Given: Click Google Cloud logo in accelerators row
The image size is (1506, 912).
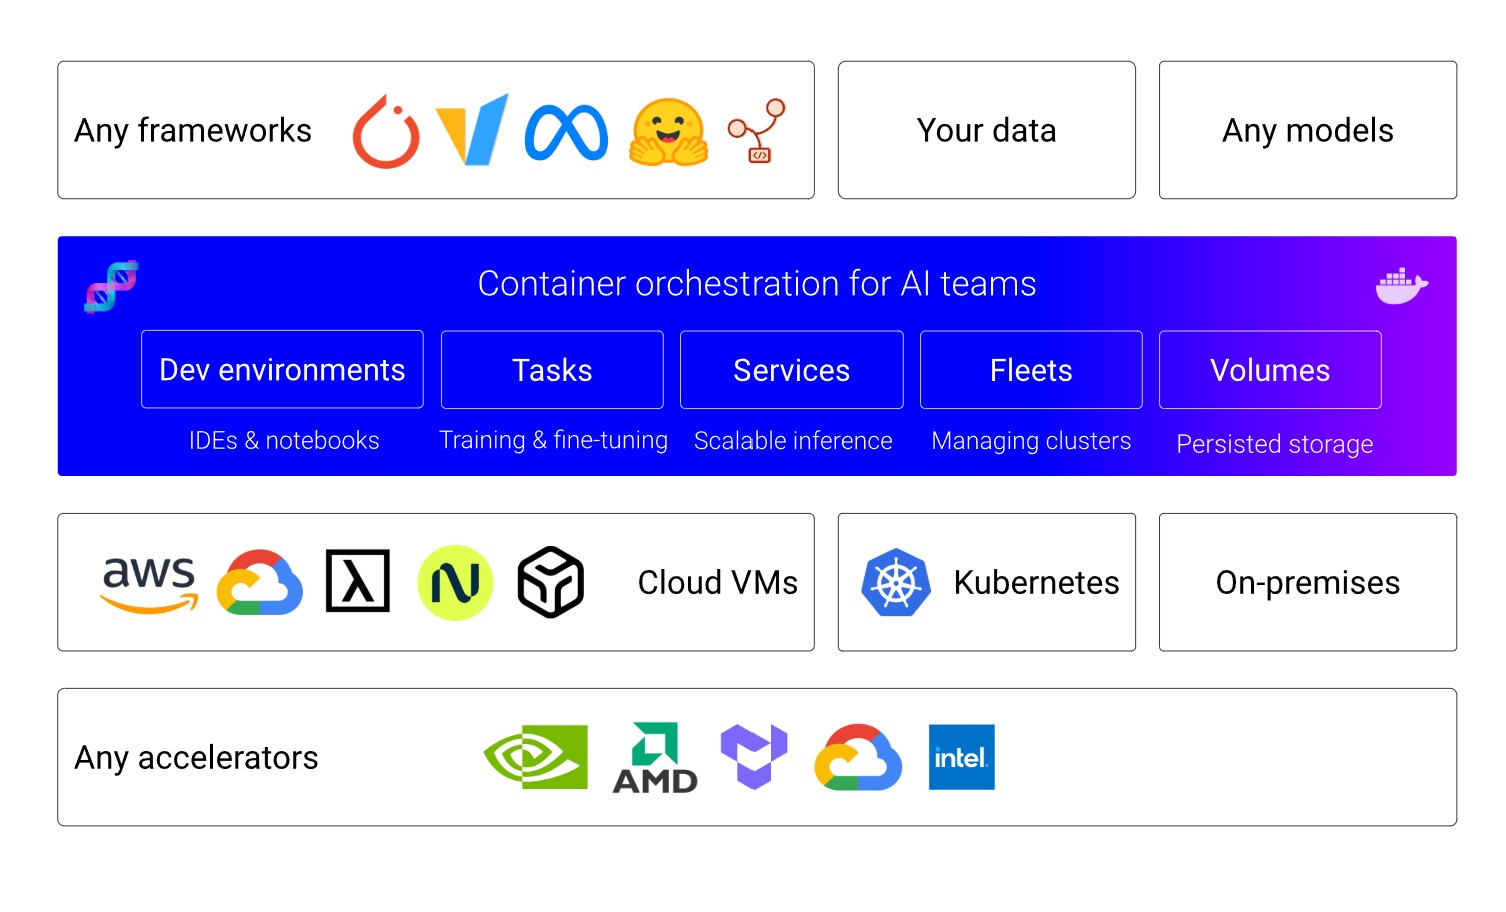Looking at the screenshot, I should click(858, 757).
